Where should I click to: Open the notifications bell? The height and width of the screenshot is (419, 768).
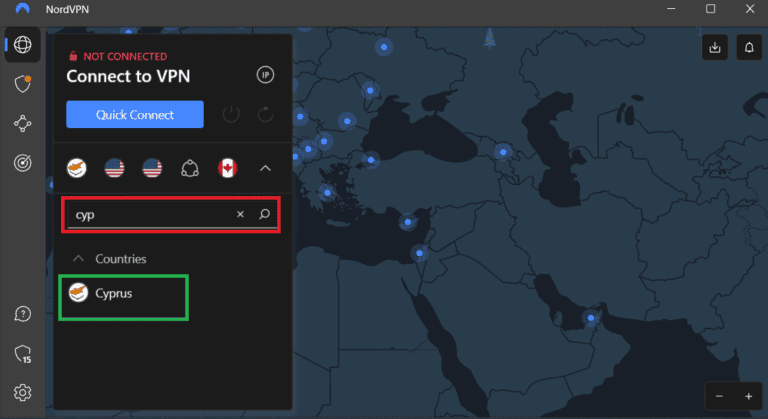(x=747, y=47)
